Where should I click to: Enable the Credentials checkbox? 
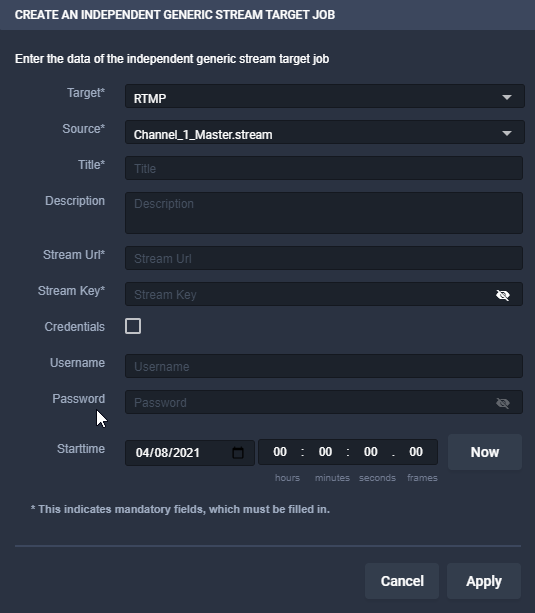133,326
